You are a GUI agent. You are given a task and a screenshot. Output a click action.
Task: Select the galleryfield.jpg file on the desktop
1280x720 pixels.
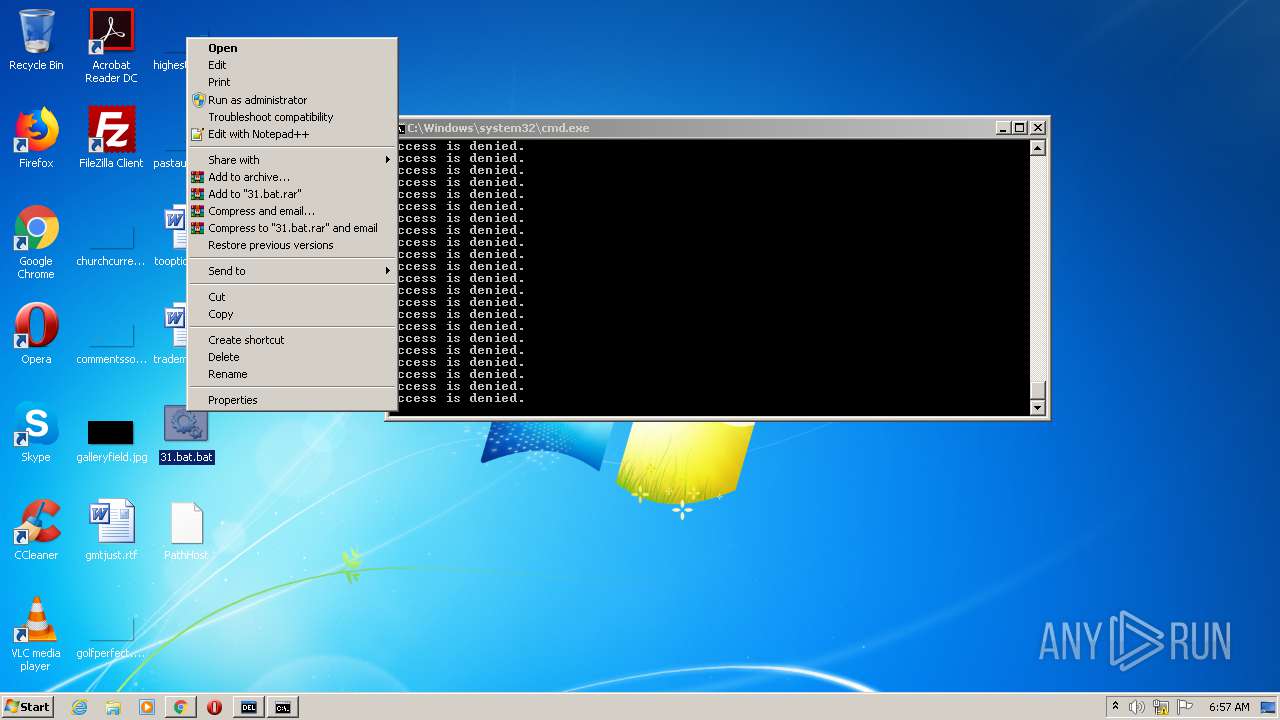(x=111, y=440)
